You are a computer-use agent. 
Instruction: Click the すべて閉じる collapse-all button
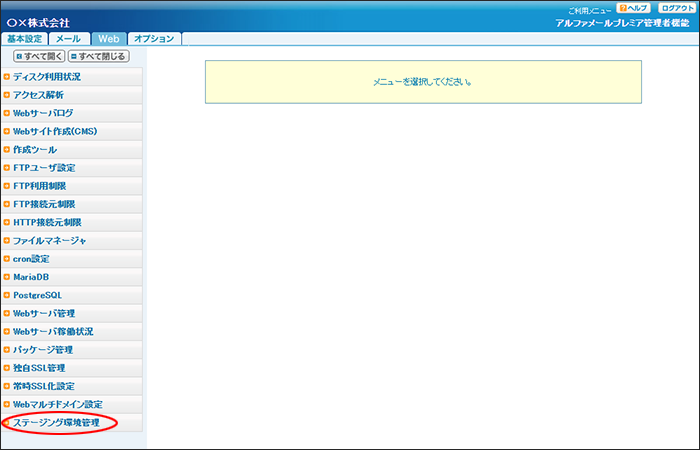[98, 56]
